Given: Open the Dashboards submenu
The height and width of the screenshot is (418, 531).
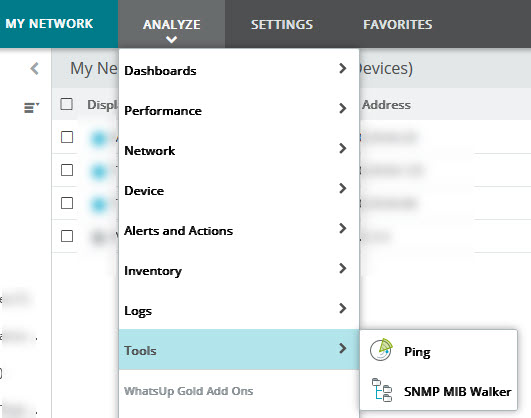Looking at the screenshot, I should point(239,70).
